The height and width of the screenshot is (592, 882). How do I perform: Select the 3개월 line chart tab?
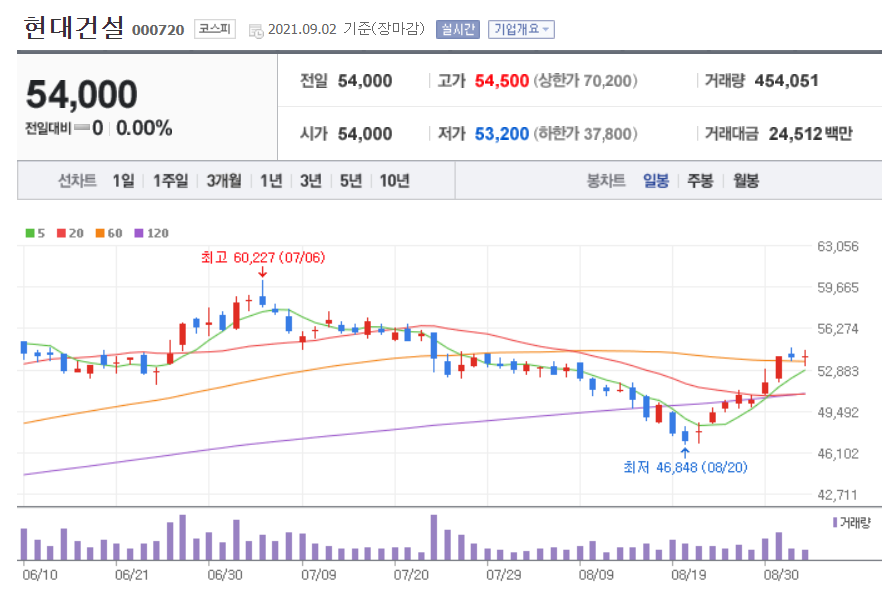click(x=224, y=181)
